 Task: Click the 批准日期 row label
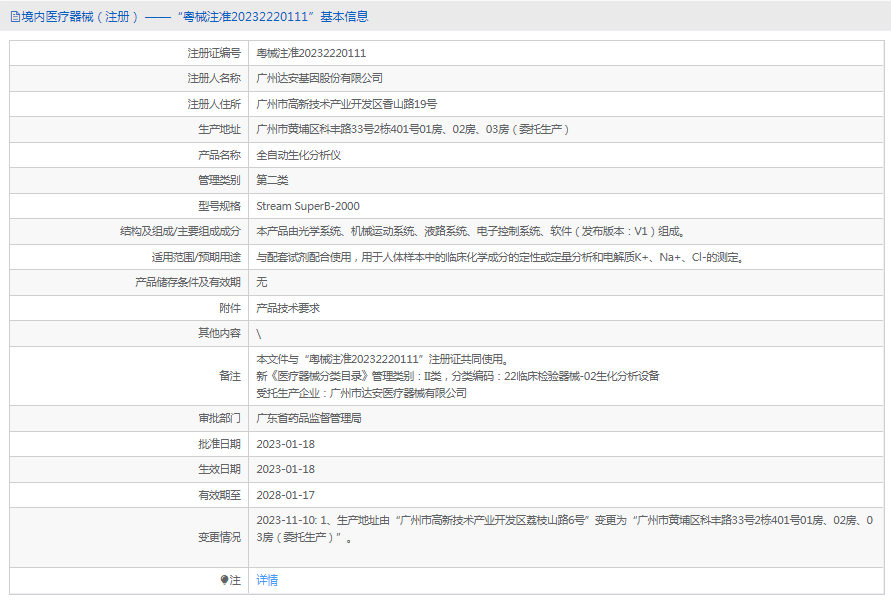pos(219,444)
